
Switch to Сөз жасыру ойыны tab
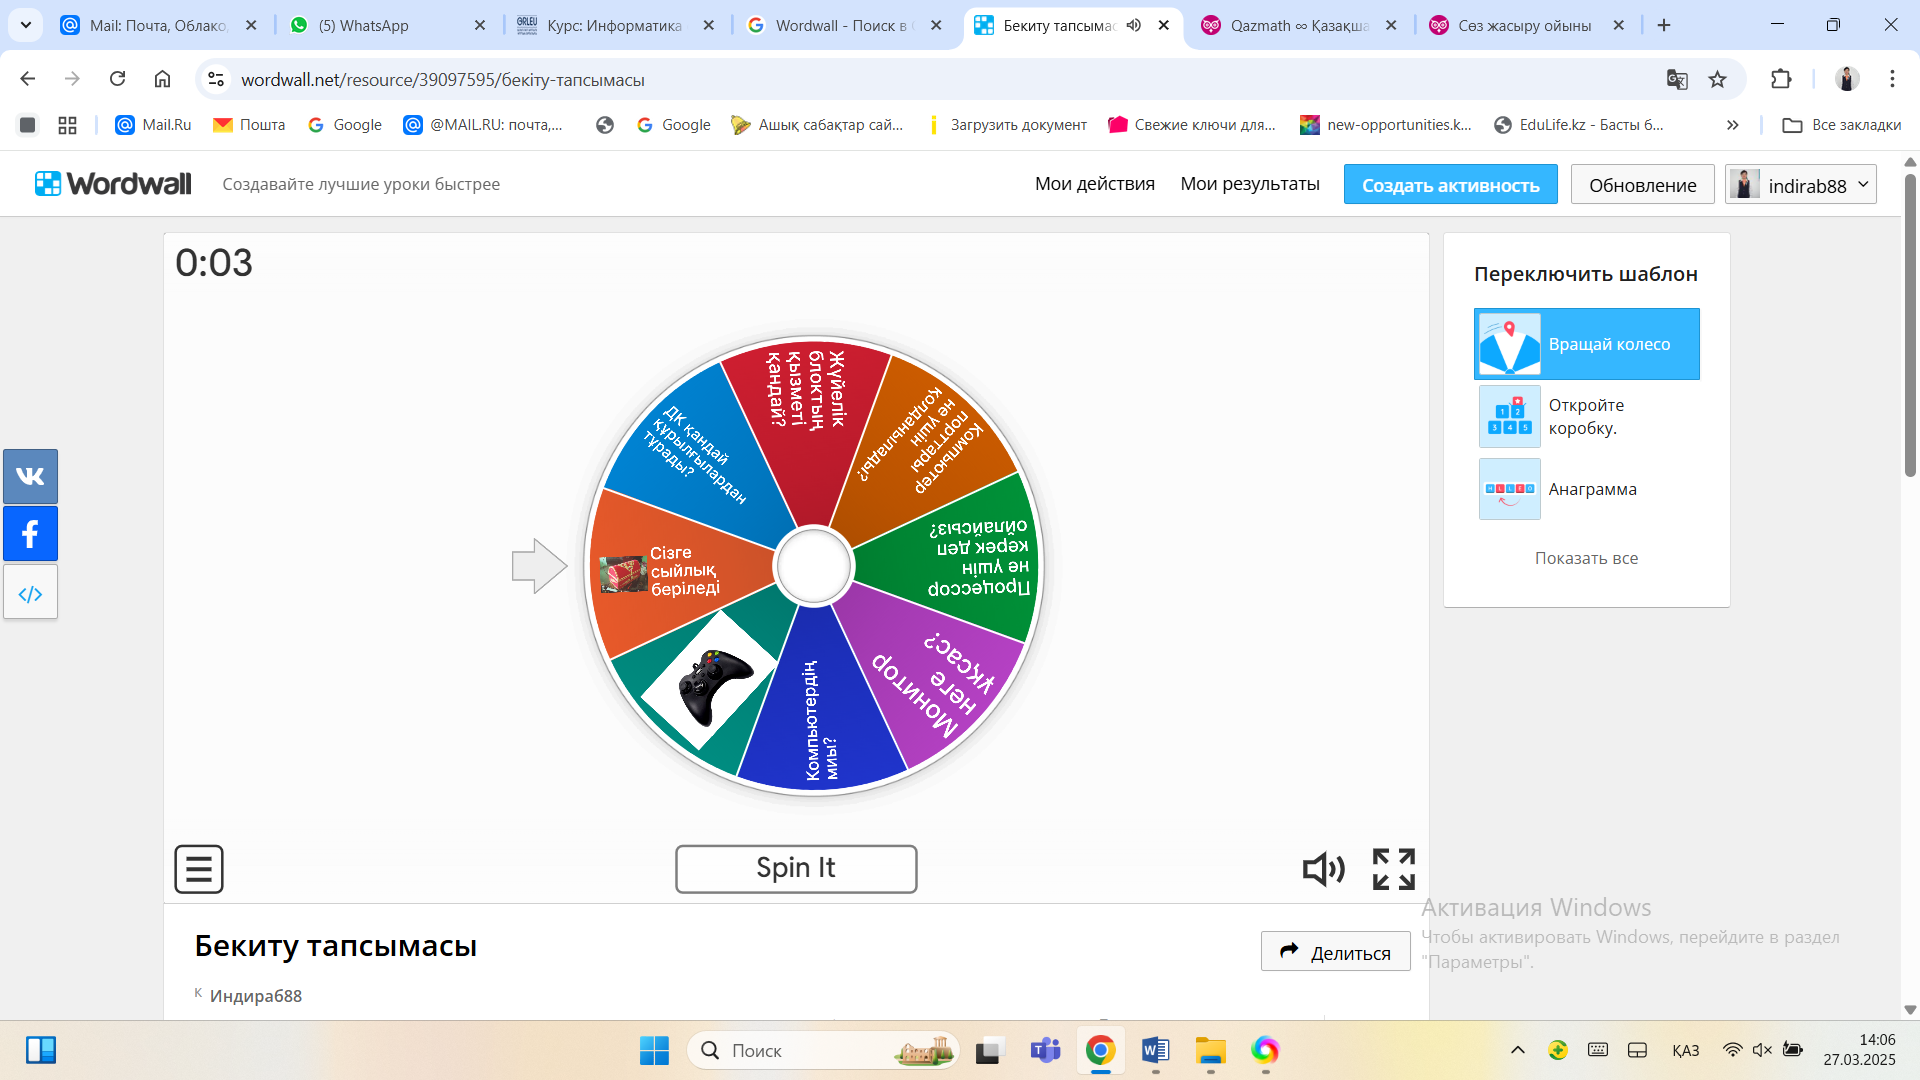tap(1525, 25)
